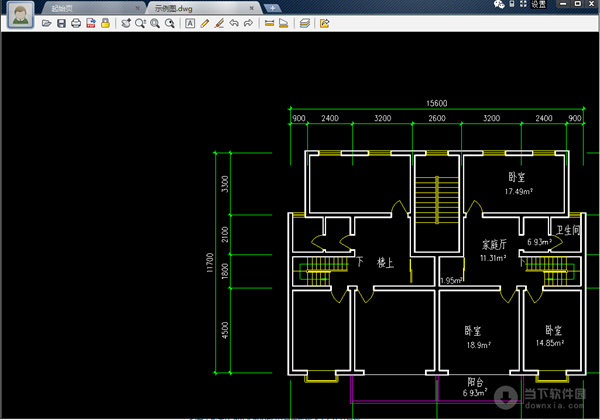Select the zoom out magnifier tool
Image resolution: width=600 pixels, height=420 pixels.
coord(169,23)
